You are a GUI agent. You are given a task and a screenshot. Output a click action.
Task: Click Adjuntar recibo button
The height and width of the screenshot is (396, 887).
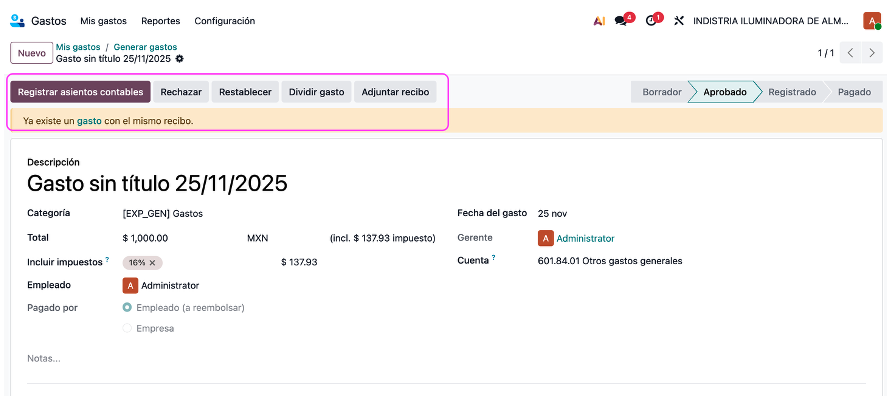(x=395, y=92)
